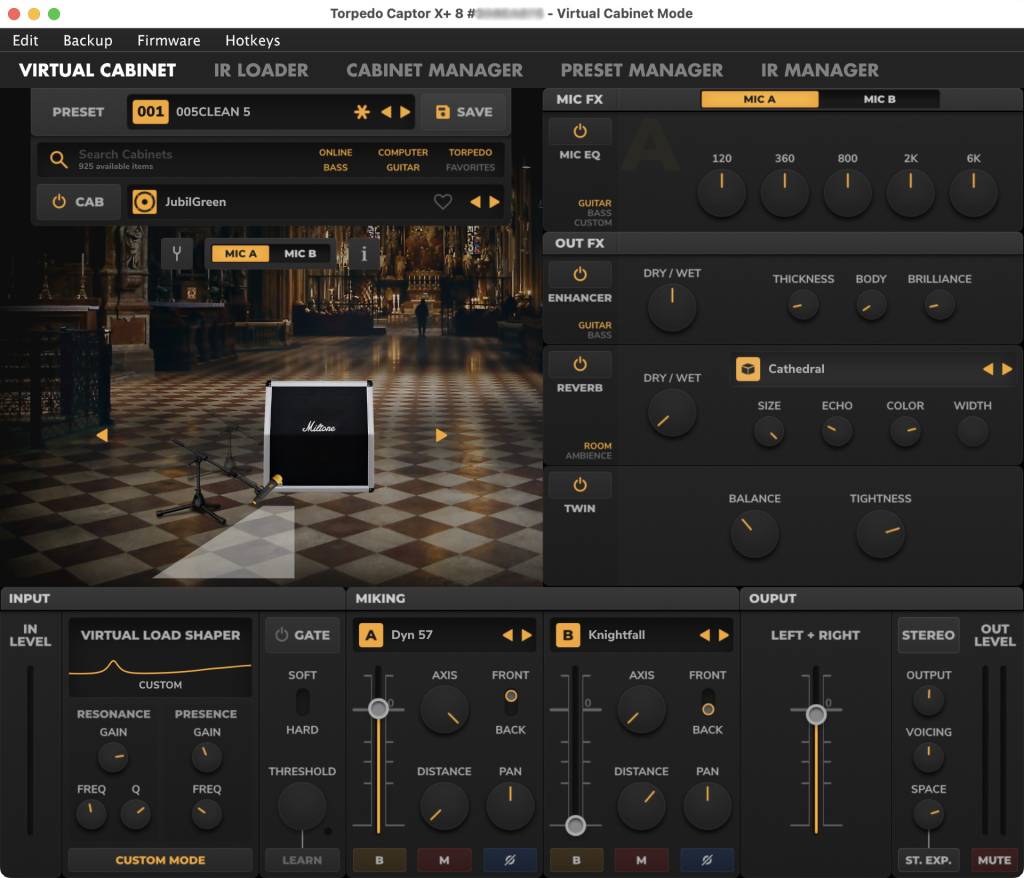This screenshot has width=1024, height=878.
Task: Choose previous microphone for Dyn 57
Action: pos(507,635)
